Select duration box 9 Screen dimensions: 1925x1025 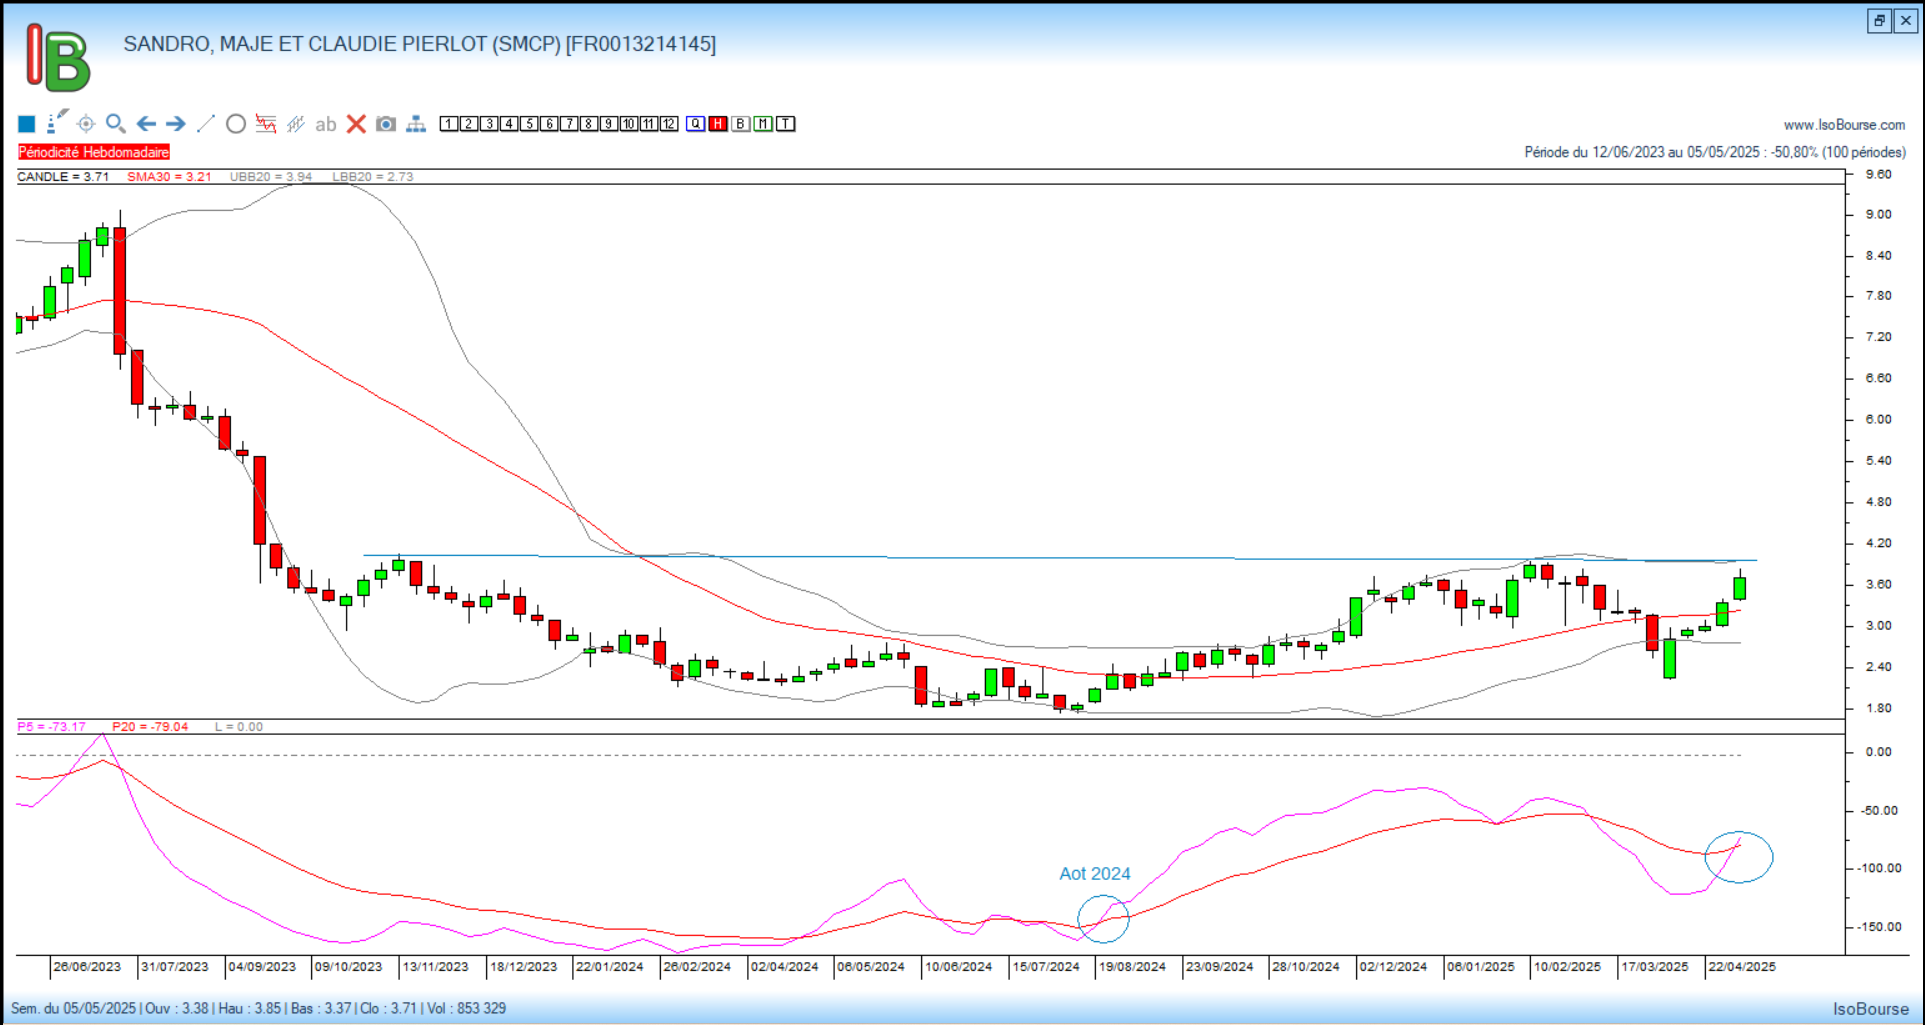coord(608,124)
